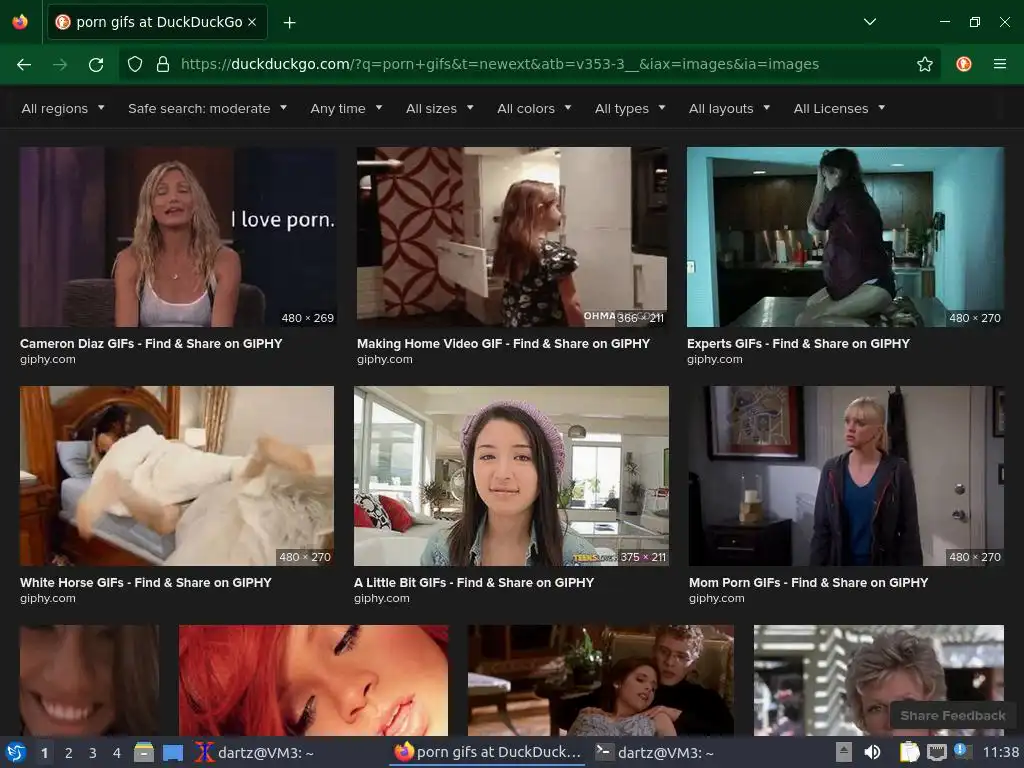Viewport: 1024px width, 768px height.
Task: Click the Firefox logo in title bar
Action: tap(20, 22)
